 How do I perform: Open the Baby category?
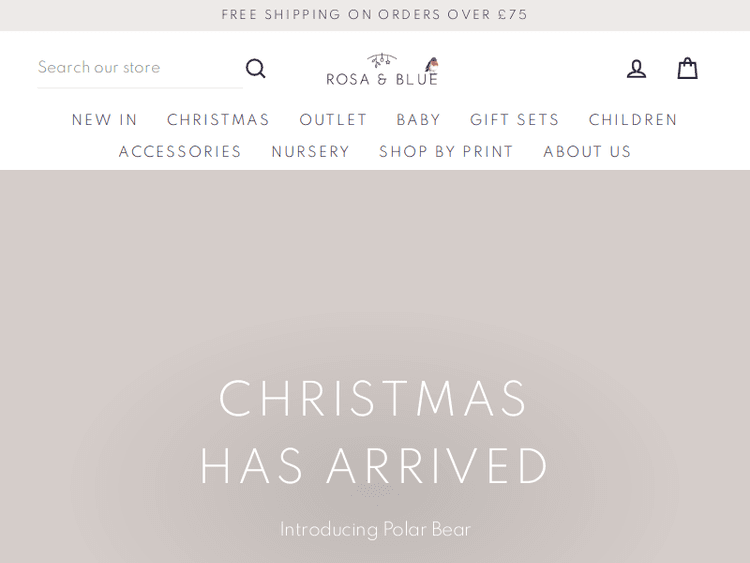[418, 120]
